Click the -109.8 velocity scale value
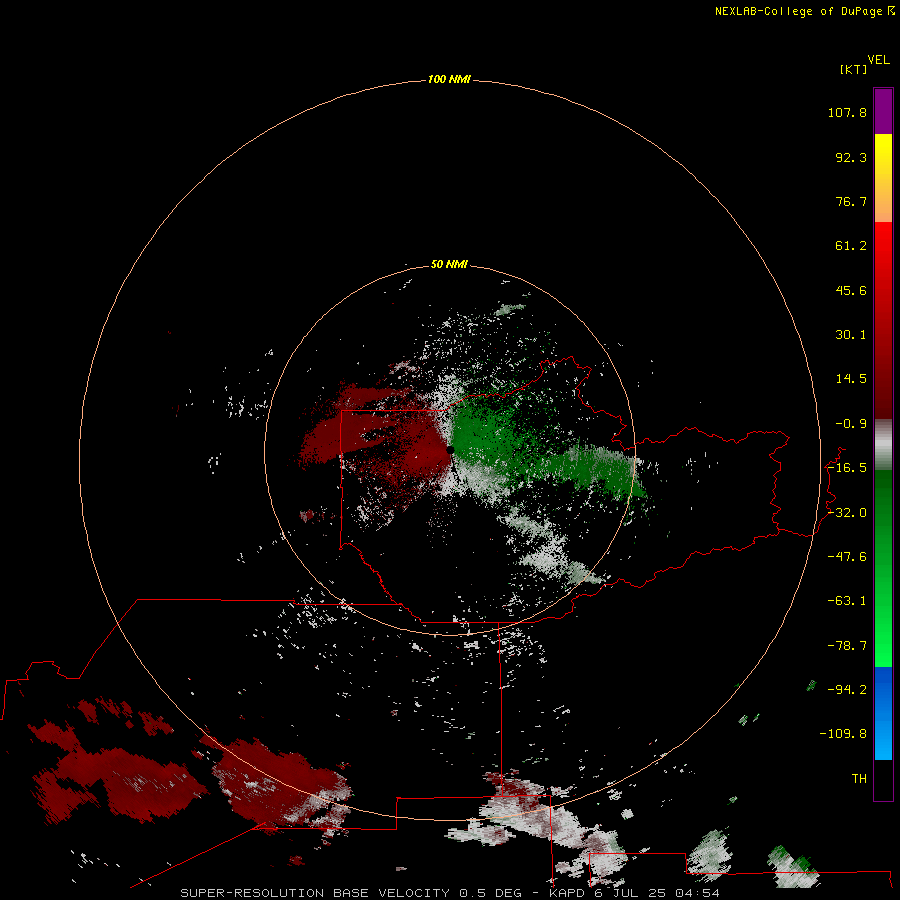 (x=843, y=734)
